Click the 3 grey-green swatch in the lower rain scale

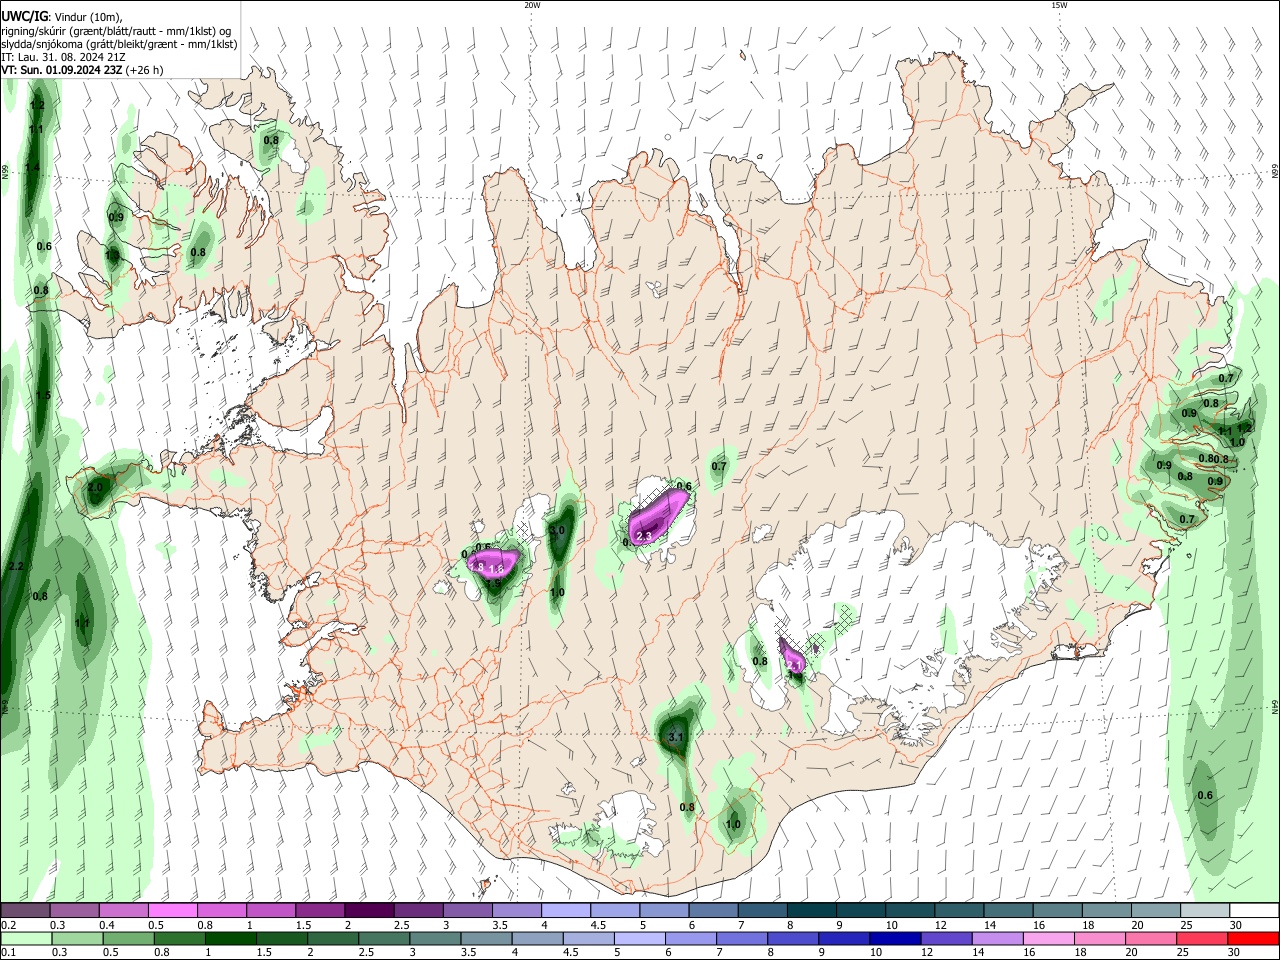[x=433, y=938]
